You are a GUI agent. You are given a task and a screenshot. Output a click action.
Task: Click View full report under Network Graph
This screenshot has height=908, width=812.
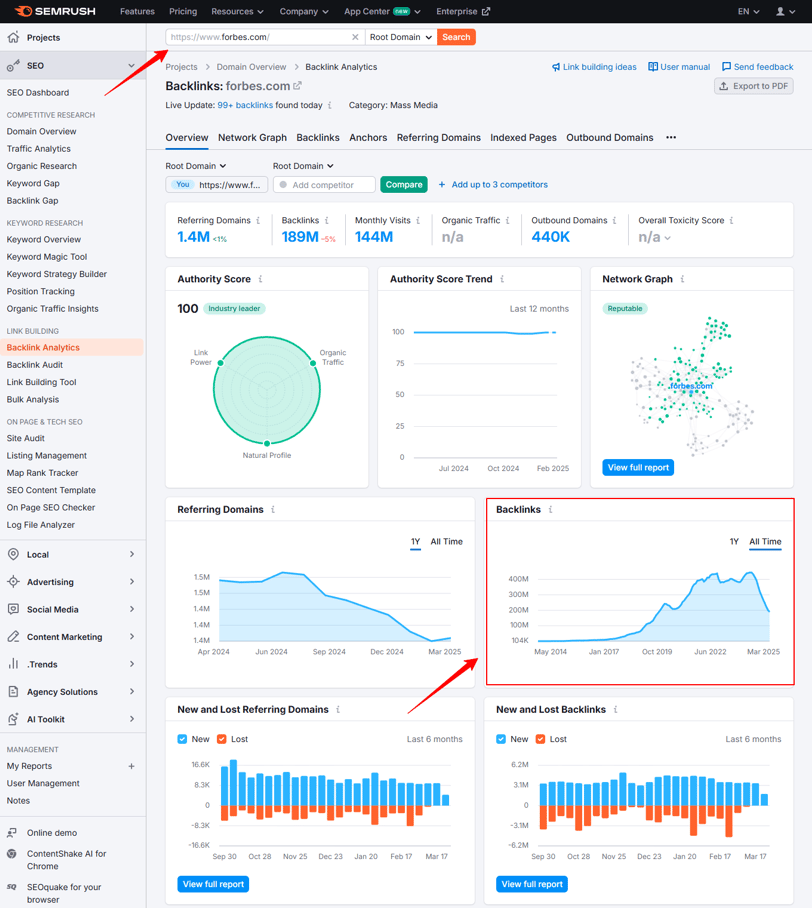638,467
